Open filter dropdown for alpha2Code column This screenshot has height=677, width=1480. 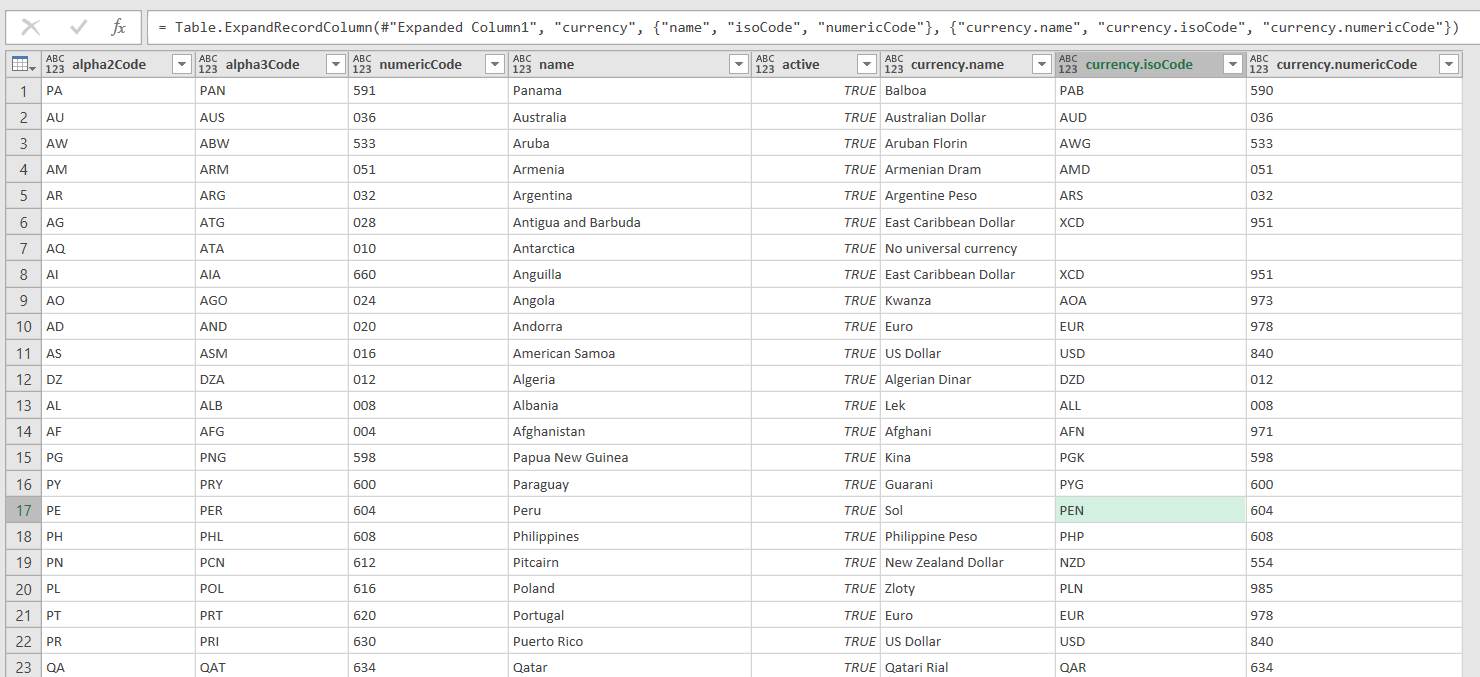point(181,64)
